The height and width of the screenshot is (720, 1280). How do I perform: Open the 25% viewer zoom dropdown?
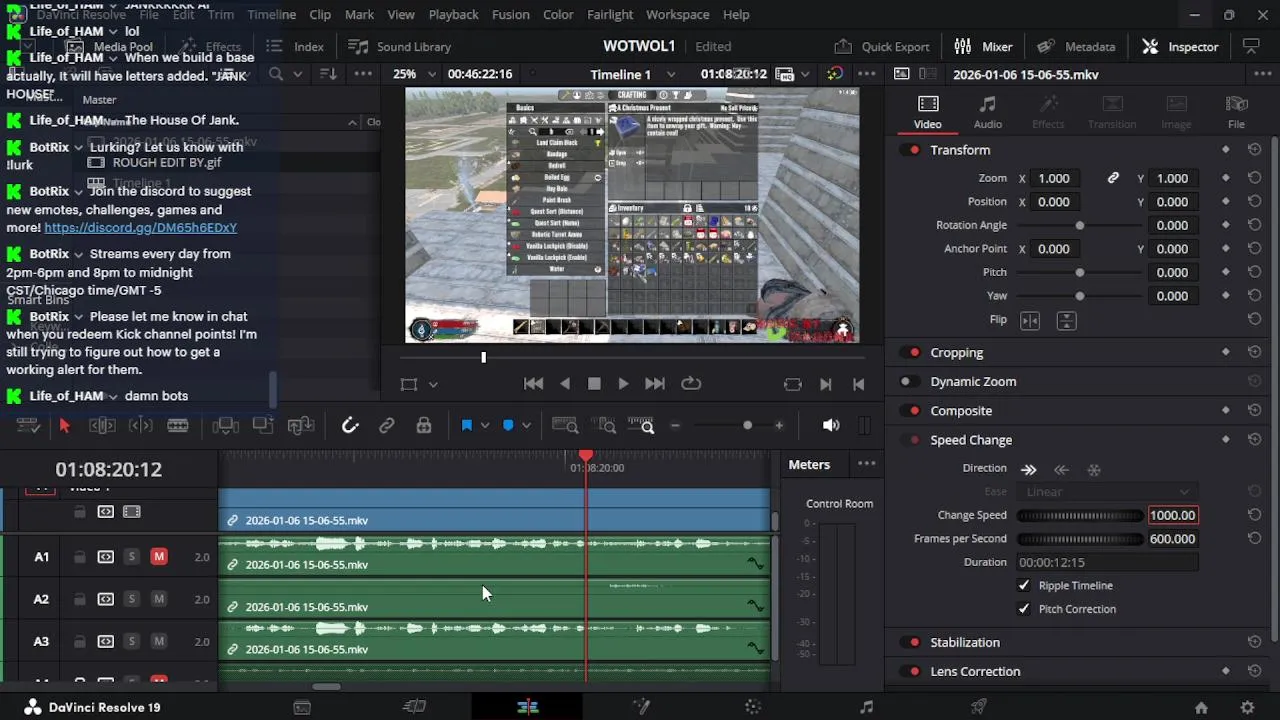[x=415, y=74]
